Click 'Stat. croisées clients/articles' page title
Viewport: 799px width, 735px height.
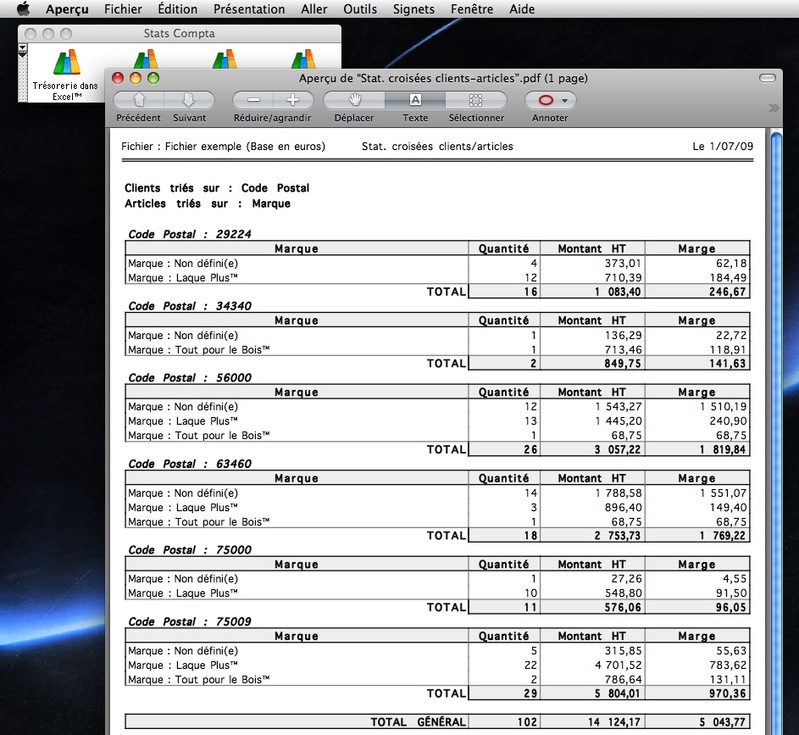437,146
